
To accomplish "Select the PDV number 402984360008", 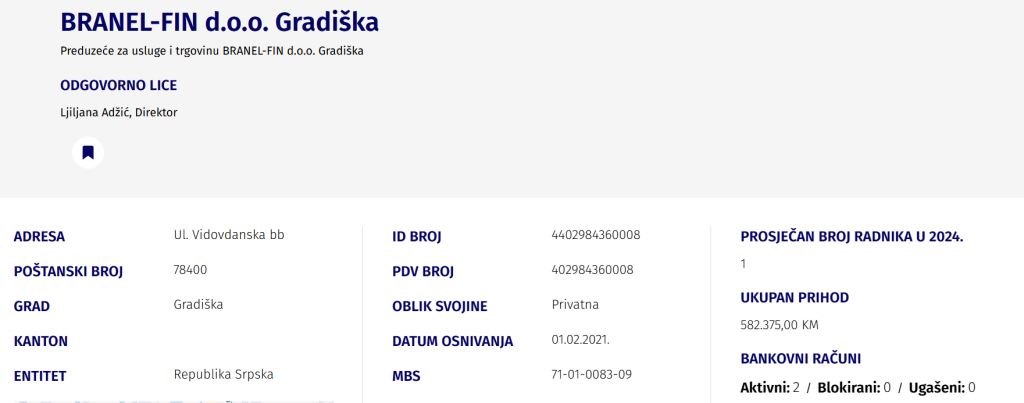I will click(x=592, y=270).
